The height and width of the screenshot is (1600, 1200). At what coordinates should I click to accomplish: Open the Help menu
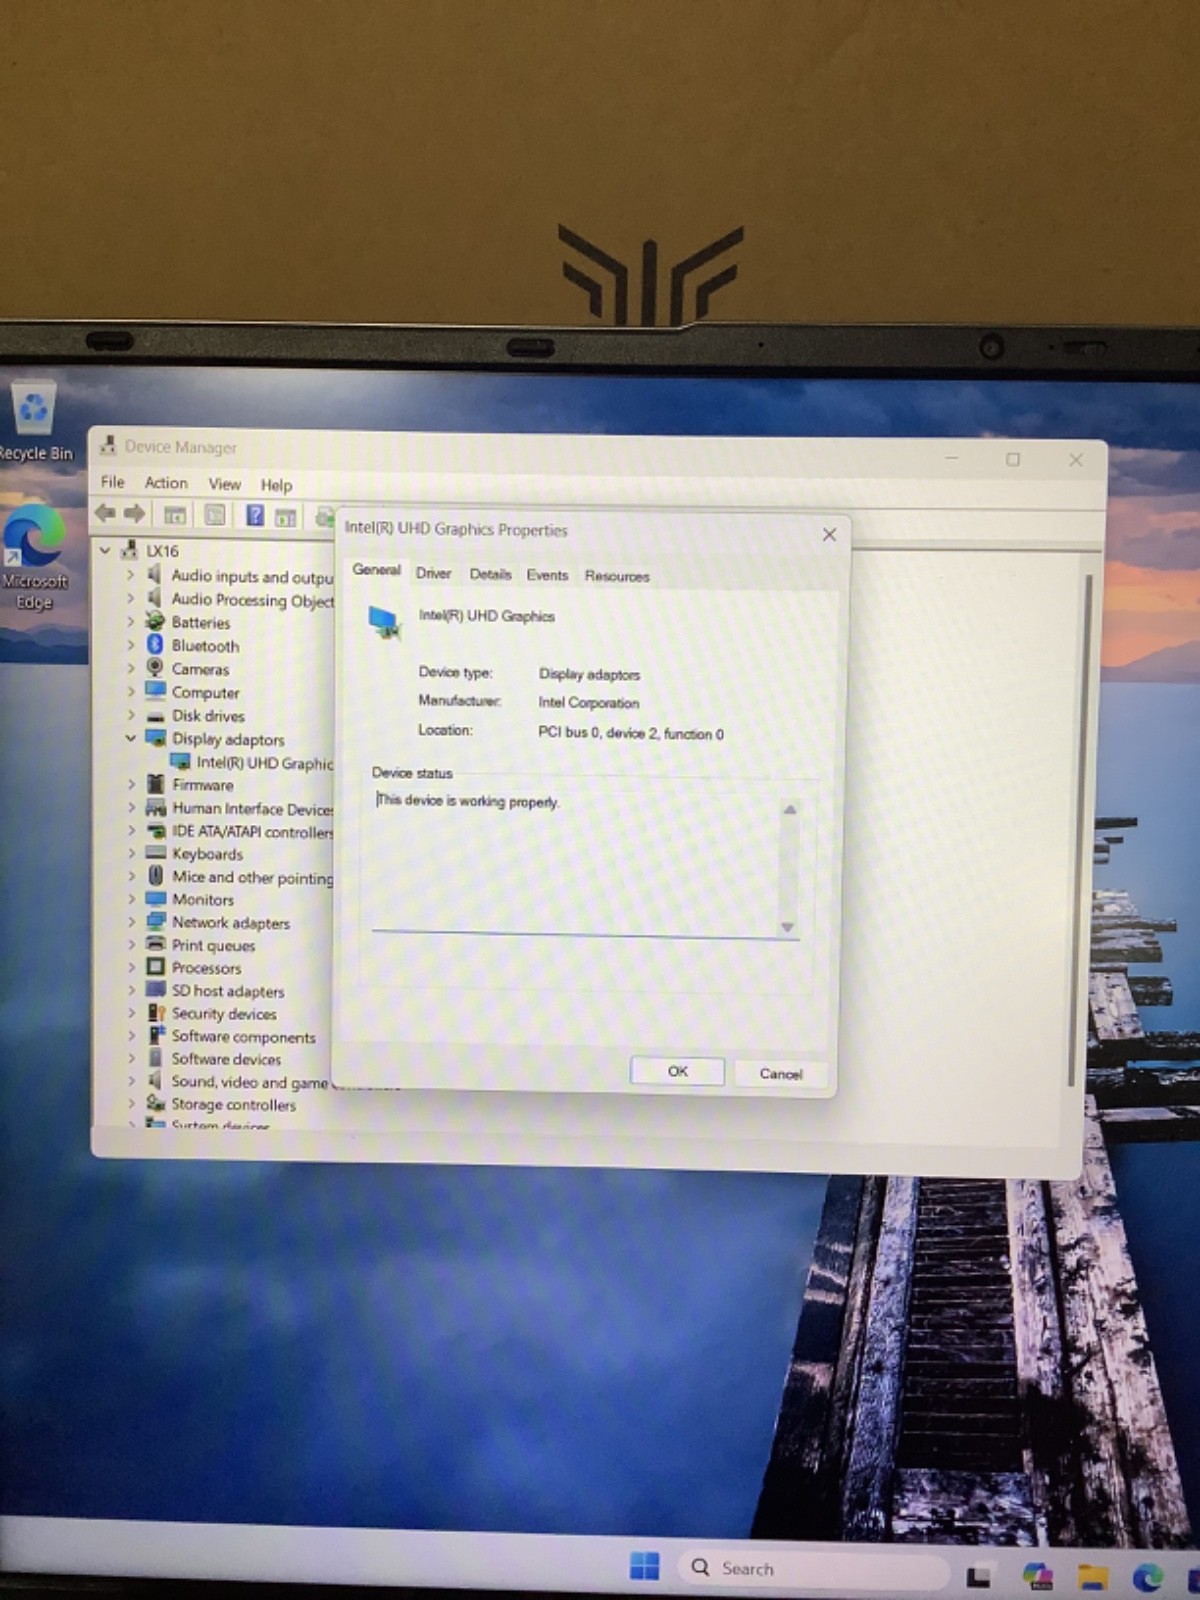pos(276,485)
